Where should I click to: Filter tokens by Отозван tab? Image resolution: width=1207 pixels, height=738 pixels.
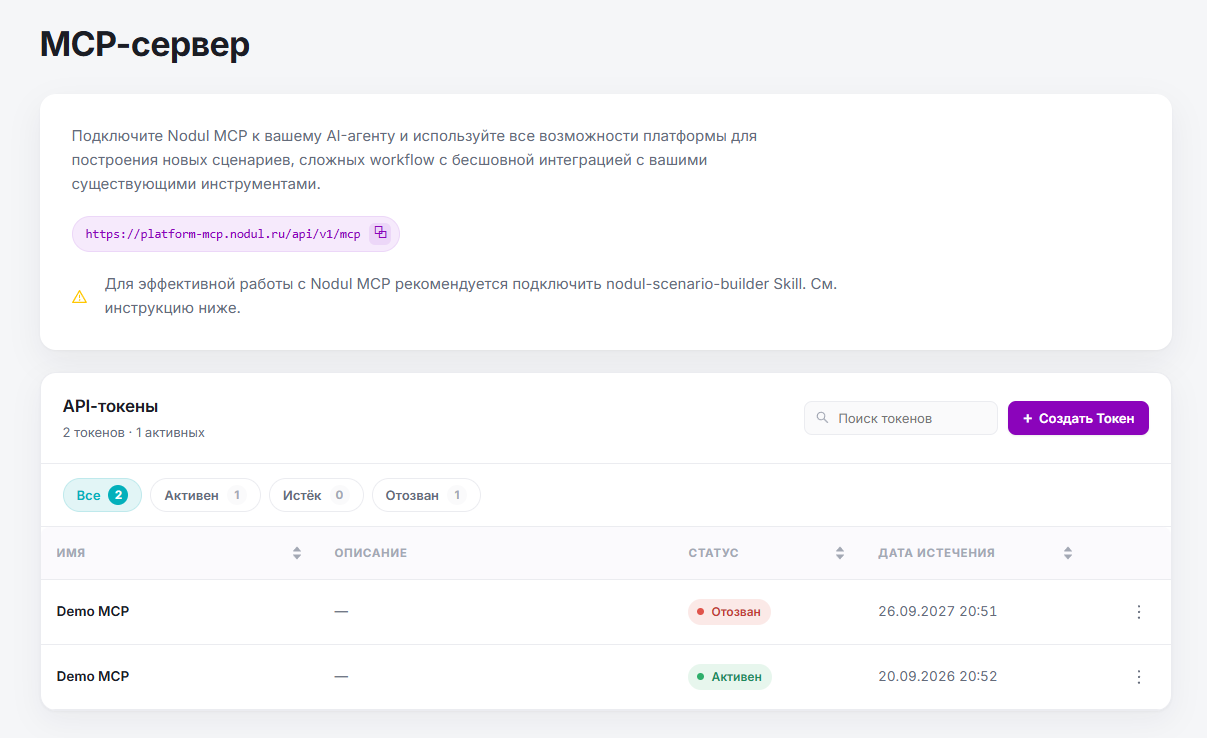pos(426,495)
